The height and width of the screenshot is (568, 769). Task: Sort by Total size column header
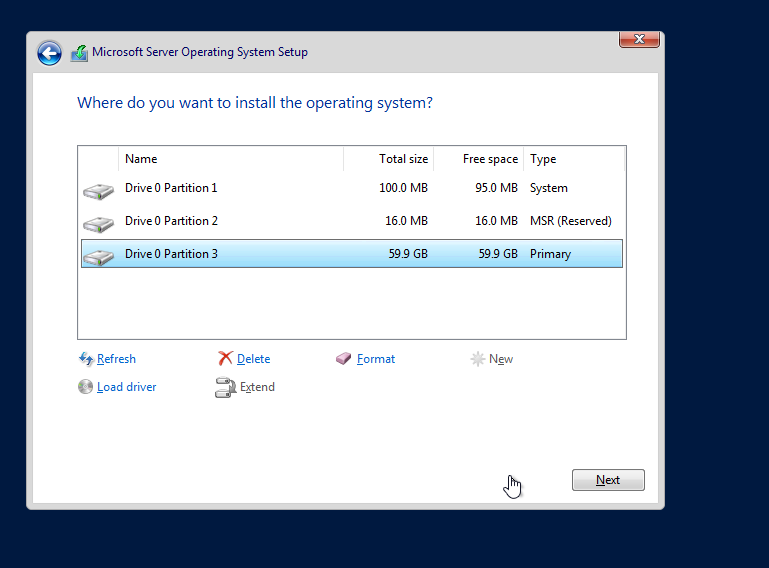pyautogui.click(x=388, y=159)
